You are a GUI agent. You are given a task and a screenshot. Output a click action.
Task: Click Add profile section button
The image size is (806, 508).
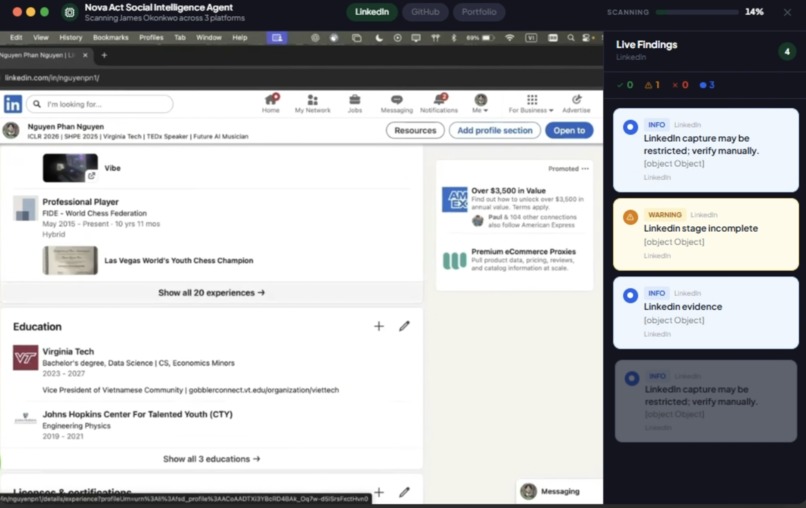click(x=494, y=130)
